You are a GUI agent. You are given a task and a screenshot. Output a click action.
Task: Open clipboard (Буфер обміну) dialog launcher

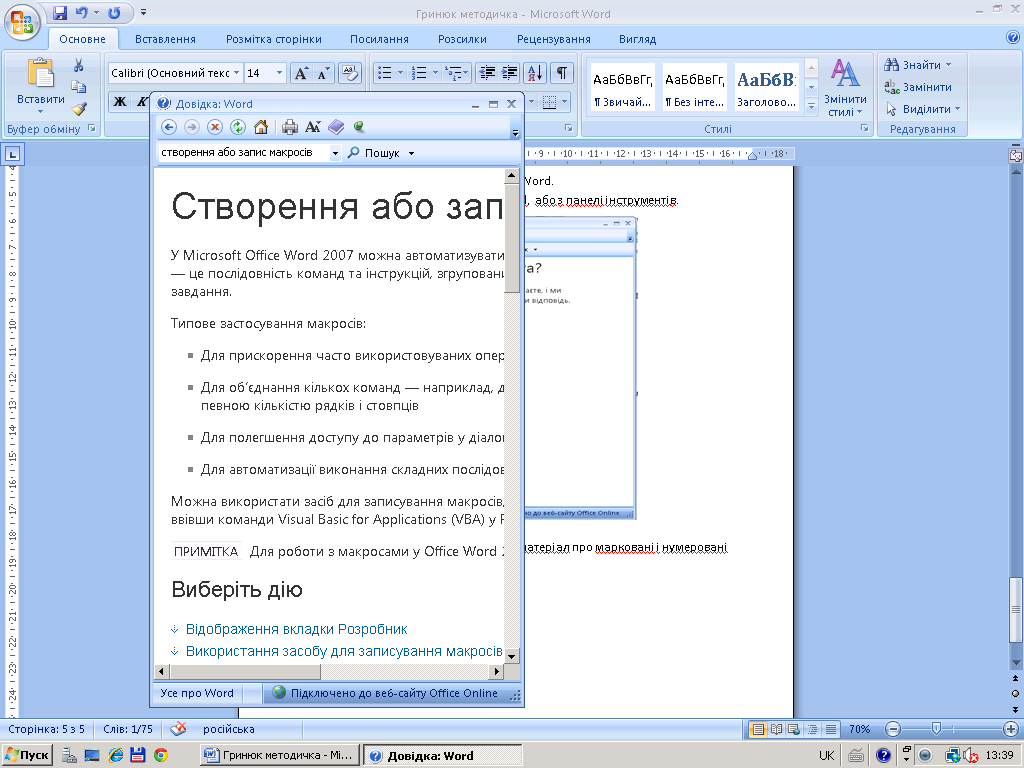pyautogui.click(x=91, y=129)
